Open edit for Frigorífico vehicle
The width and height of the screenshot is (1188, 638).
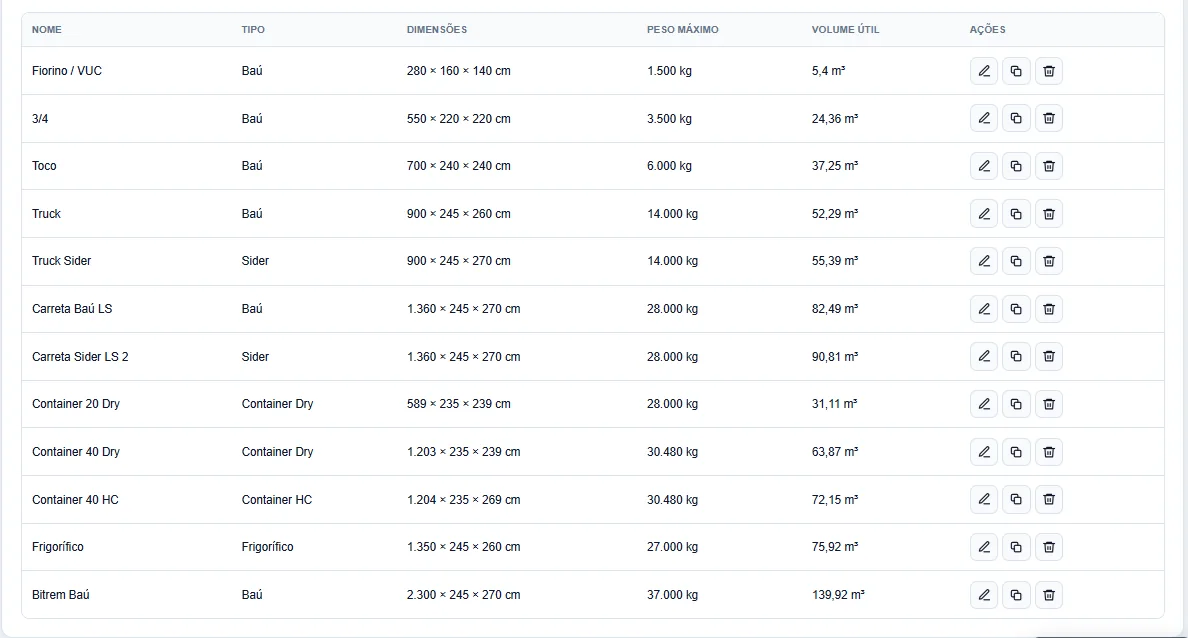click(x=983, y=546)
